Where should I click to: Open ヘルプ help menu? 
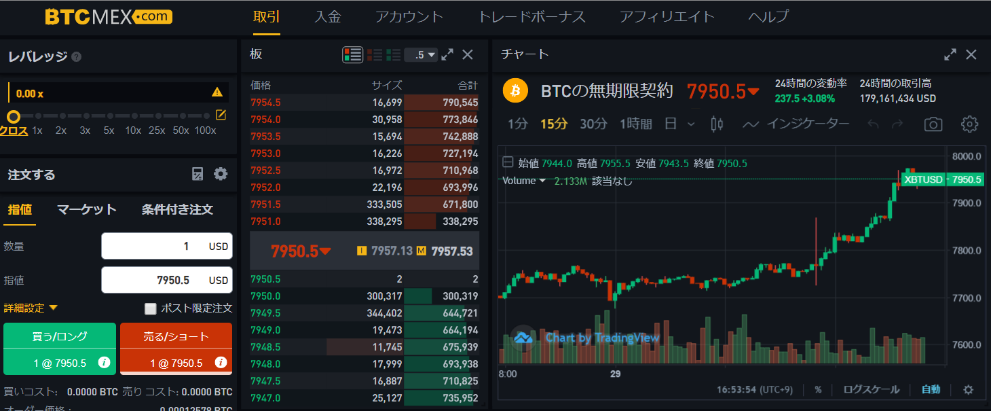pyautogui.click(x=768, y=17)
